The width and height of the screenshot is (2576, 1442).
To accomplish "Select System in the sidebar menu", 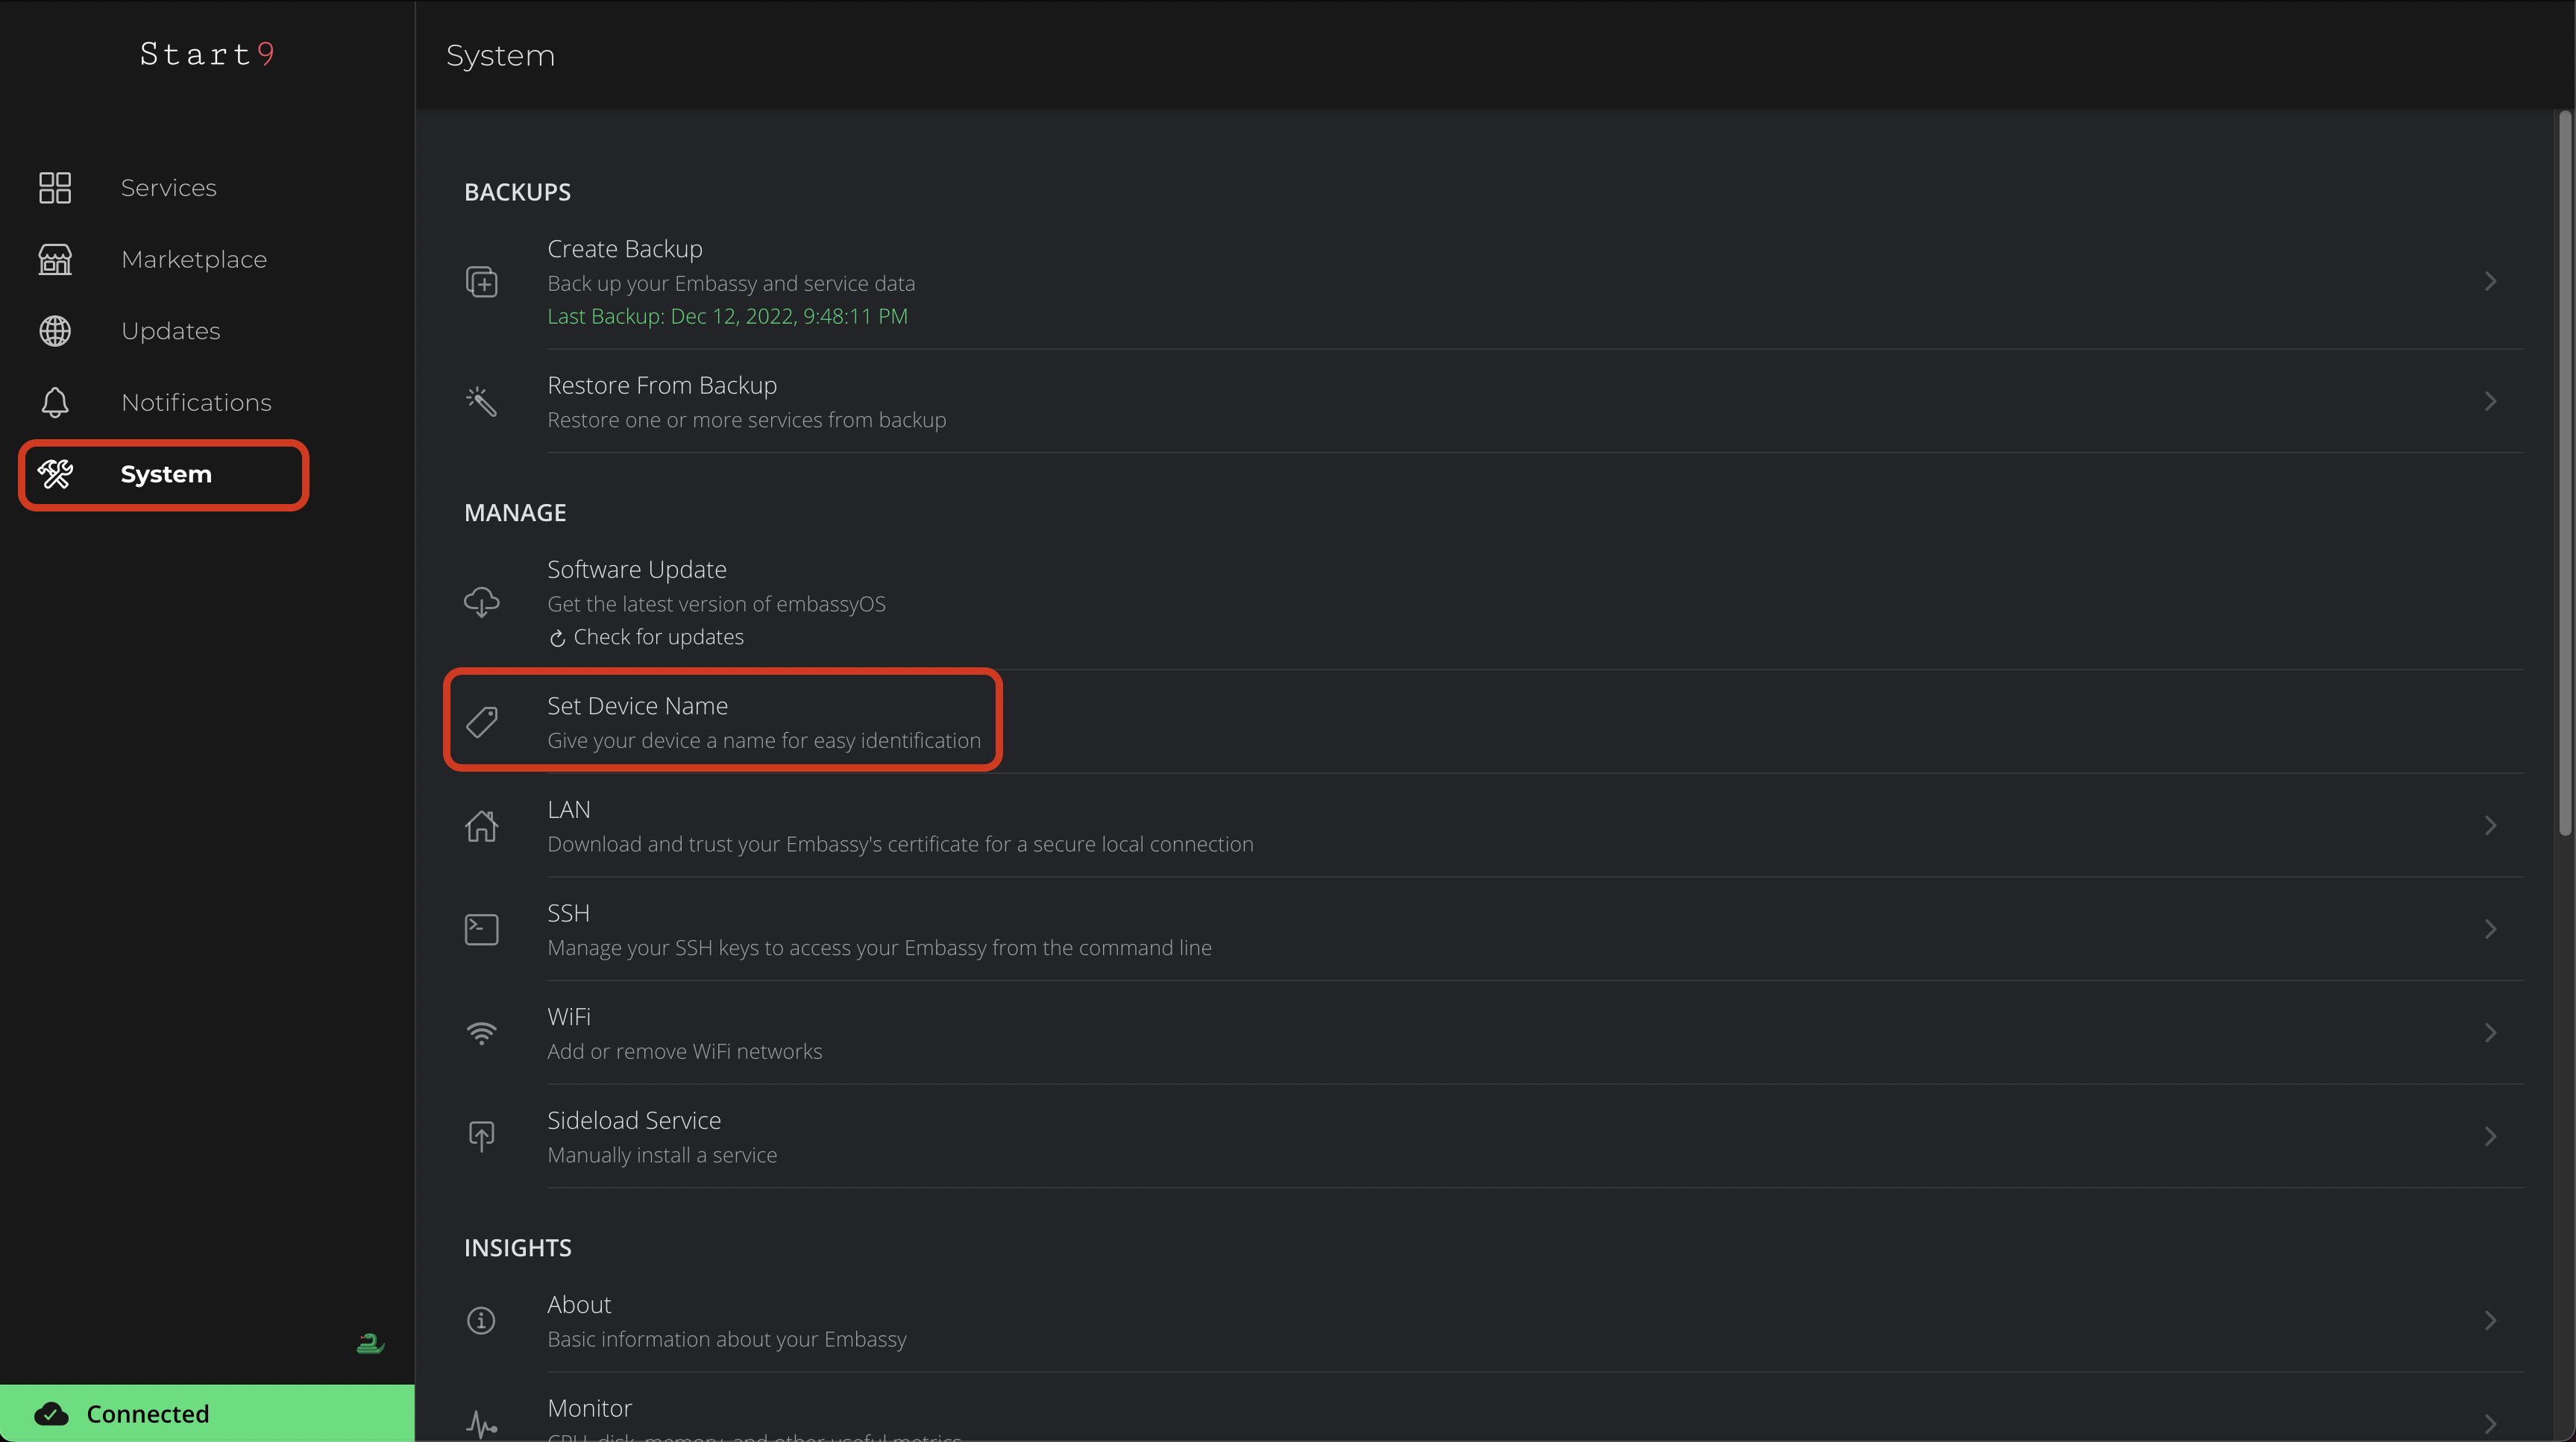I will 165,475.
